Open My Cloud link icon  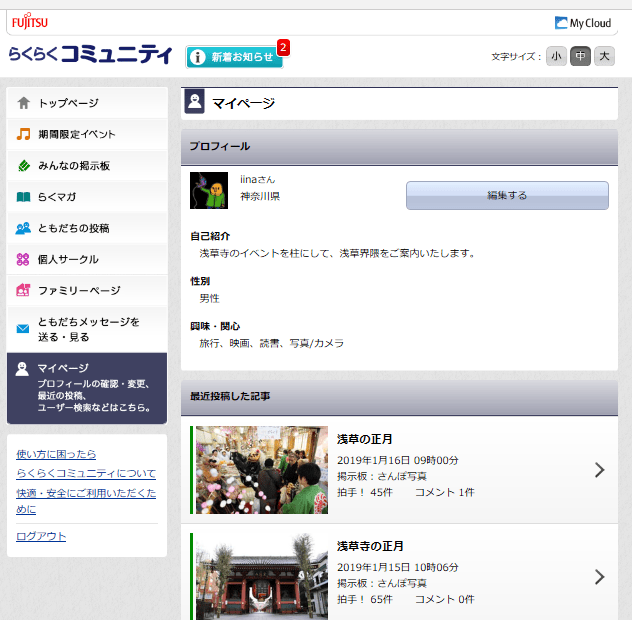[561, 23]
